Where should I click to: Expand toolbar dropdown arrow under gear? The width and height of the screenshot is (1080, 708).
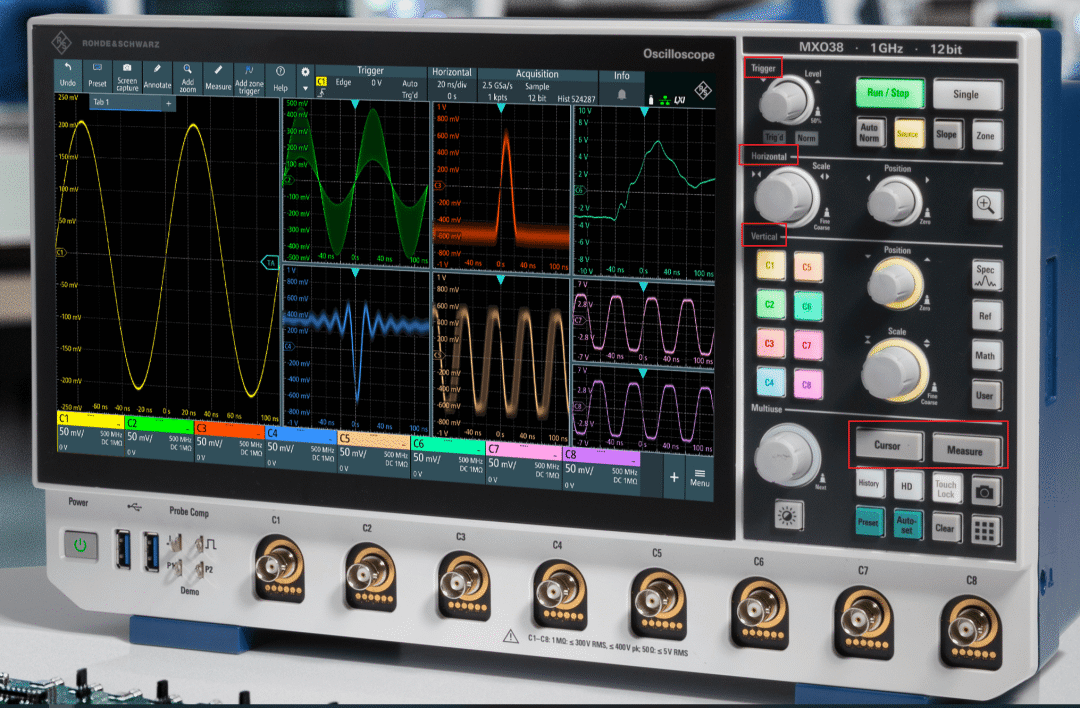click(305, 89)
